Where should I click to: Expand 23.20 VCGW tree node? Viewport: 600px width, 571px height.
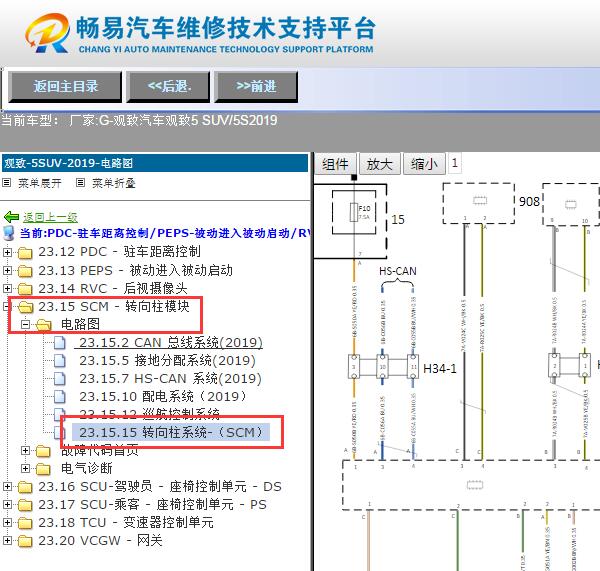pos(7,540)
